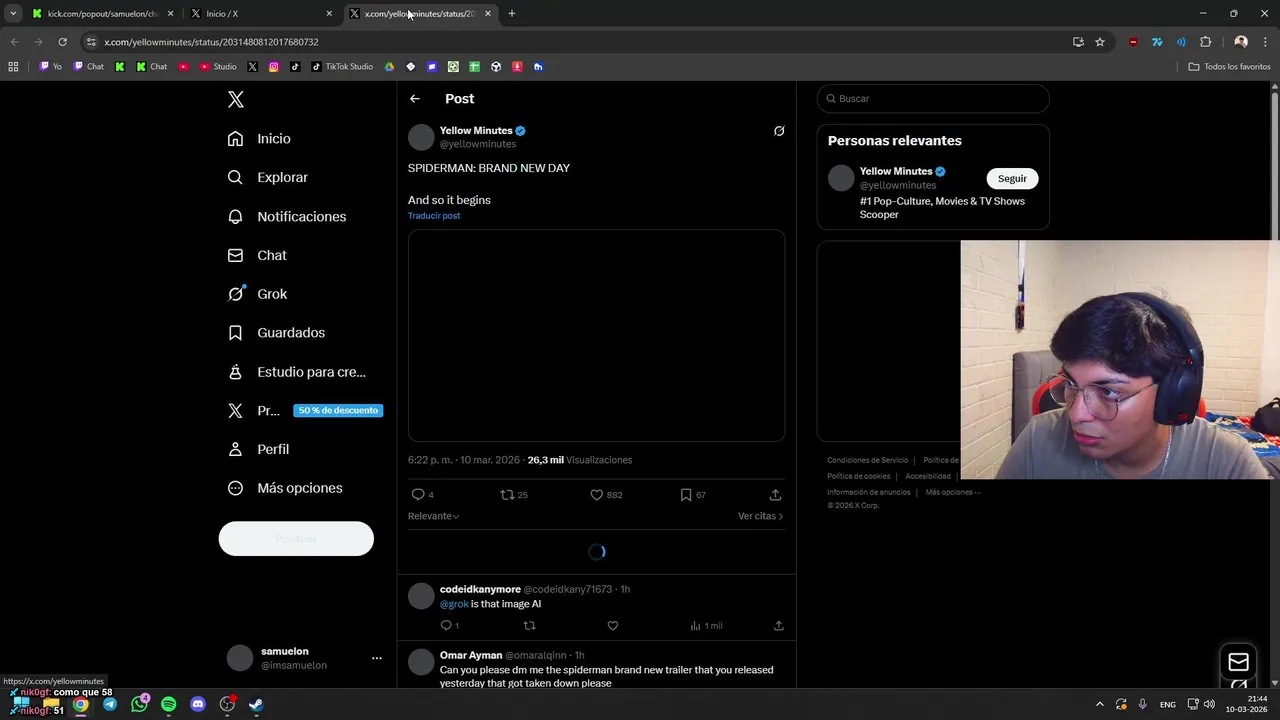1280x720 pixels.
Task: Open the floating messages envelope button
Action: click(1238, 662)
